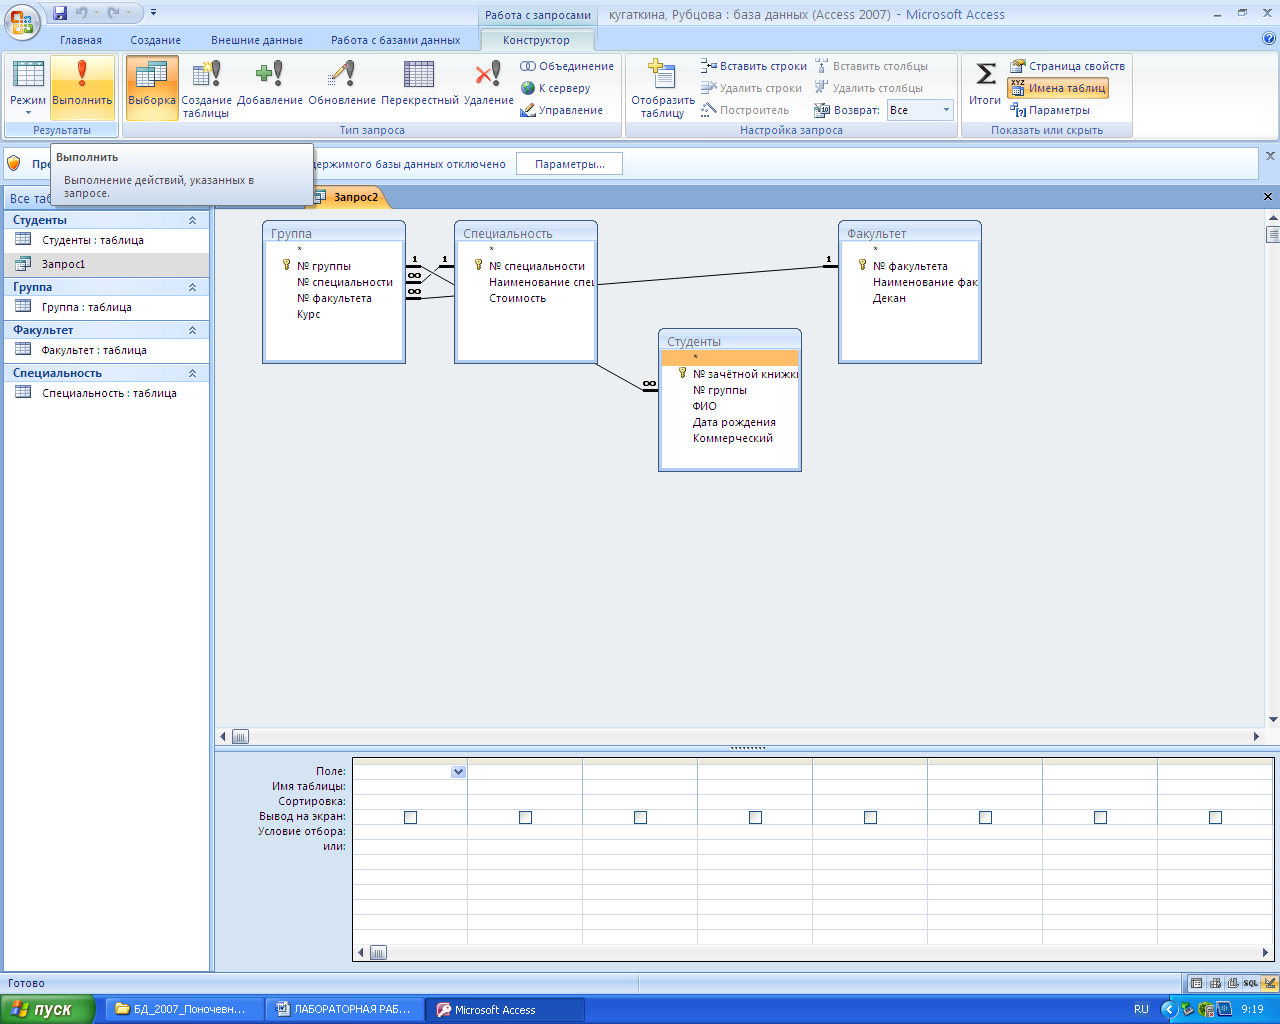Check Вывод на экран in seventh column

tap(1100, 817)
